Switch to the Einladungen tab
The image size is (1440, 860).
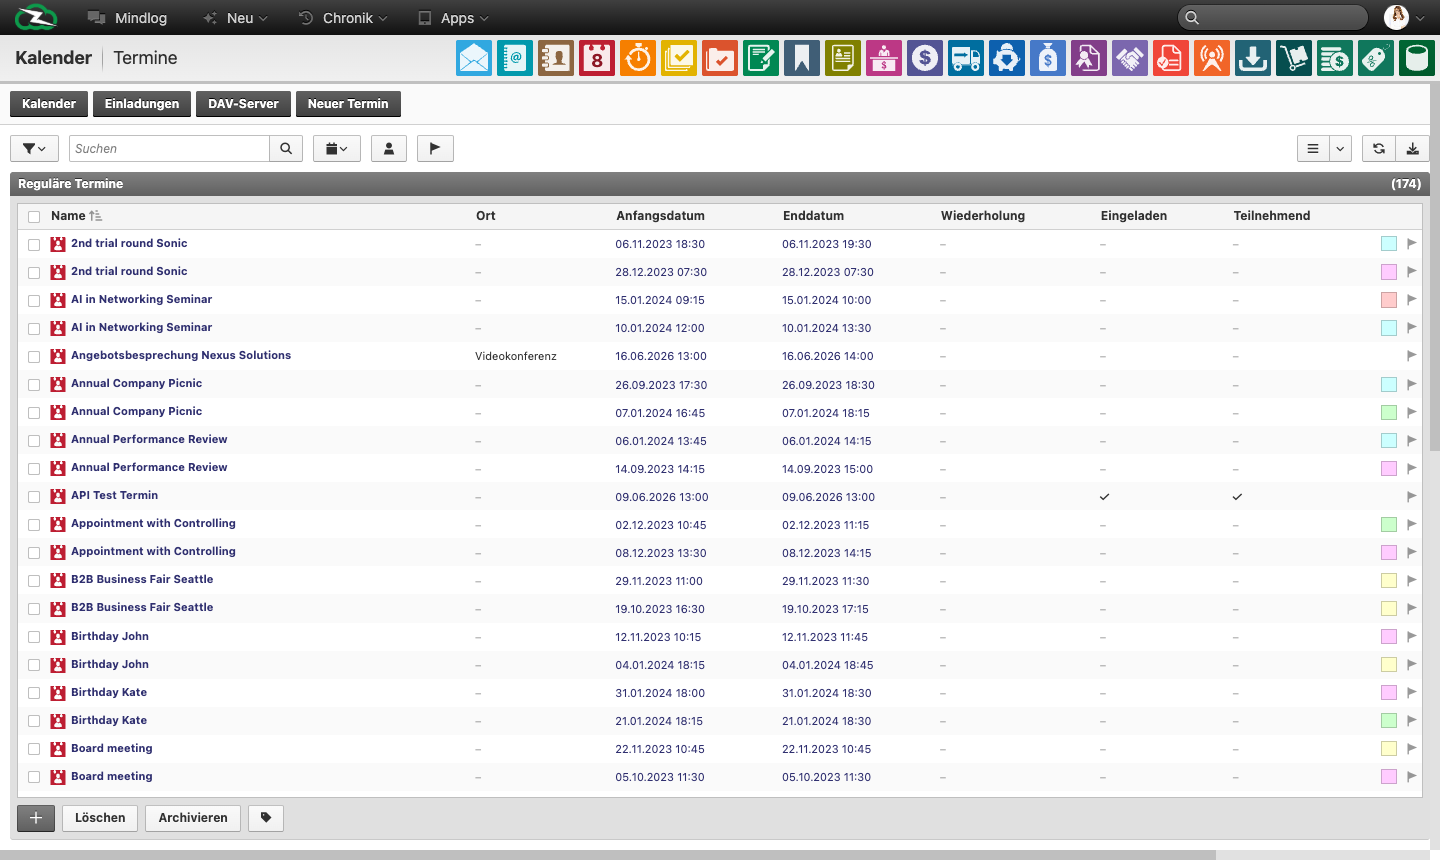142,104
